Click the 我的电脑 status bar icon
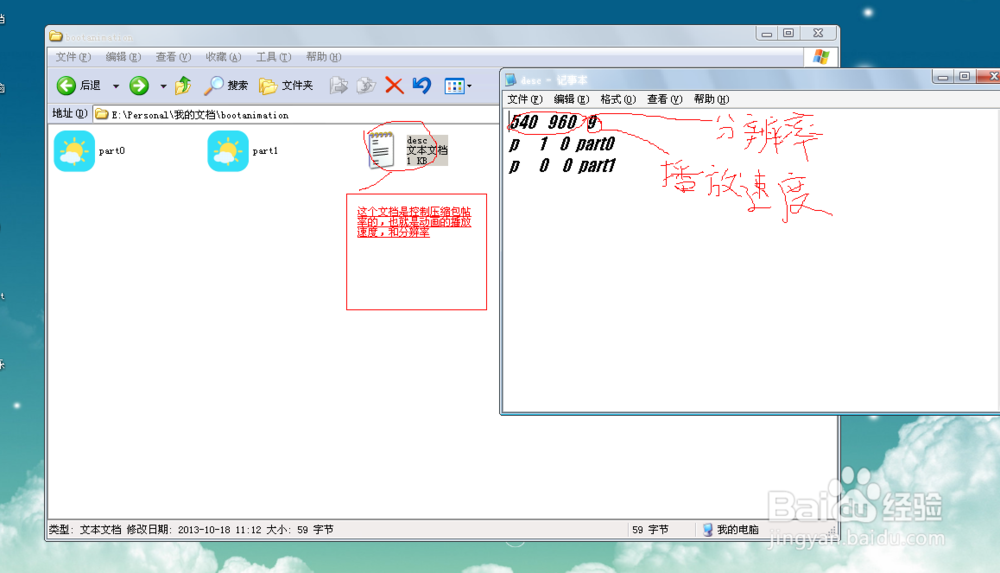Image resolution: width=1000 pixels, height=573 pixels. pyautogui.click(x=708, y=530)
